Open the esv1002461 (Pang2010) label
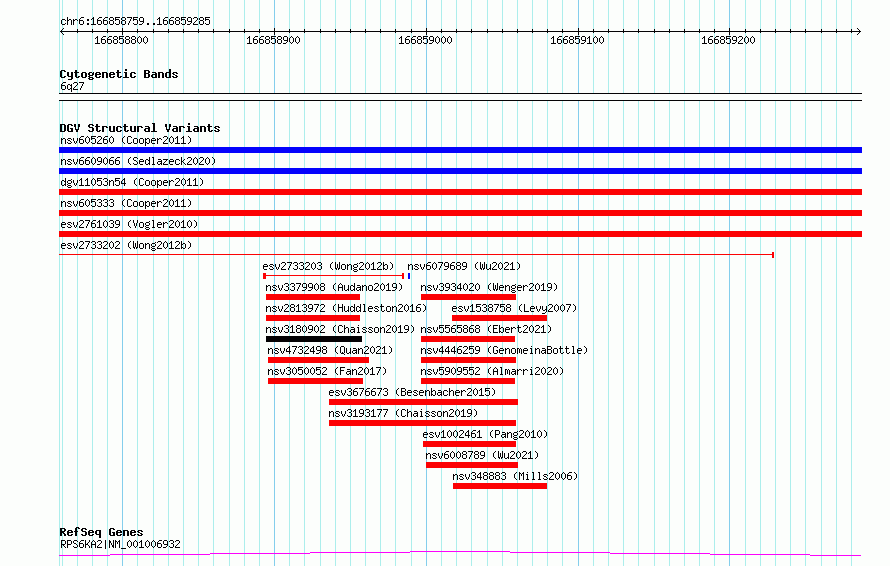Screen dimensions: 890x566 pos(485,434)
